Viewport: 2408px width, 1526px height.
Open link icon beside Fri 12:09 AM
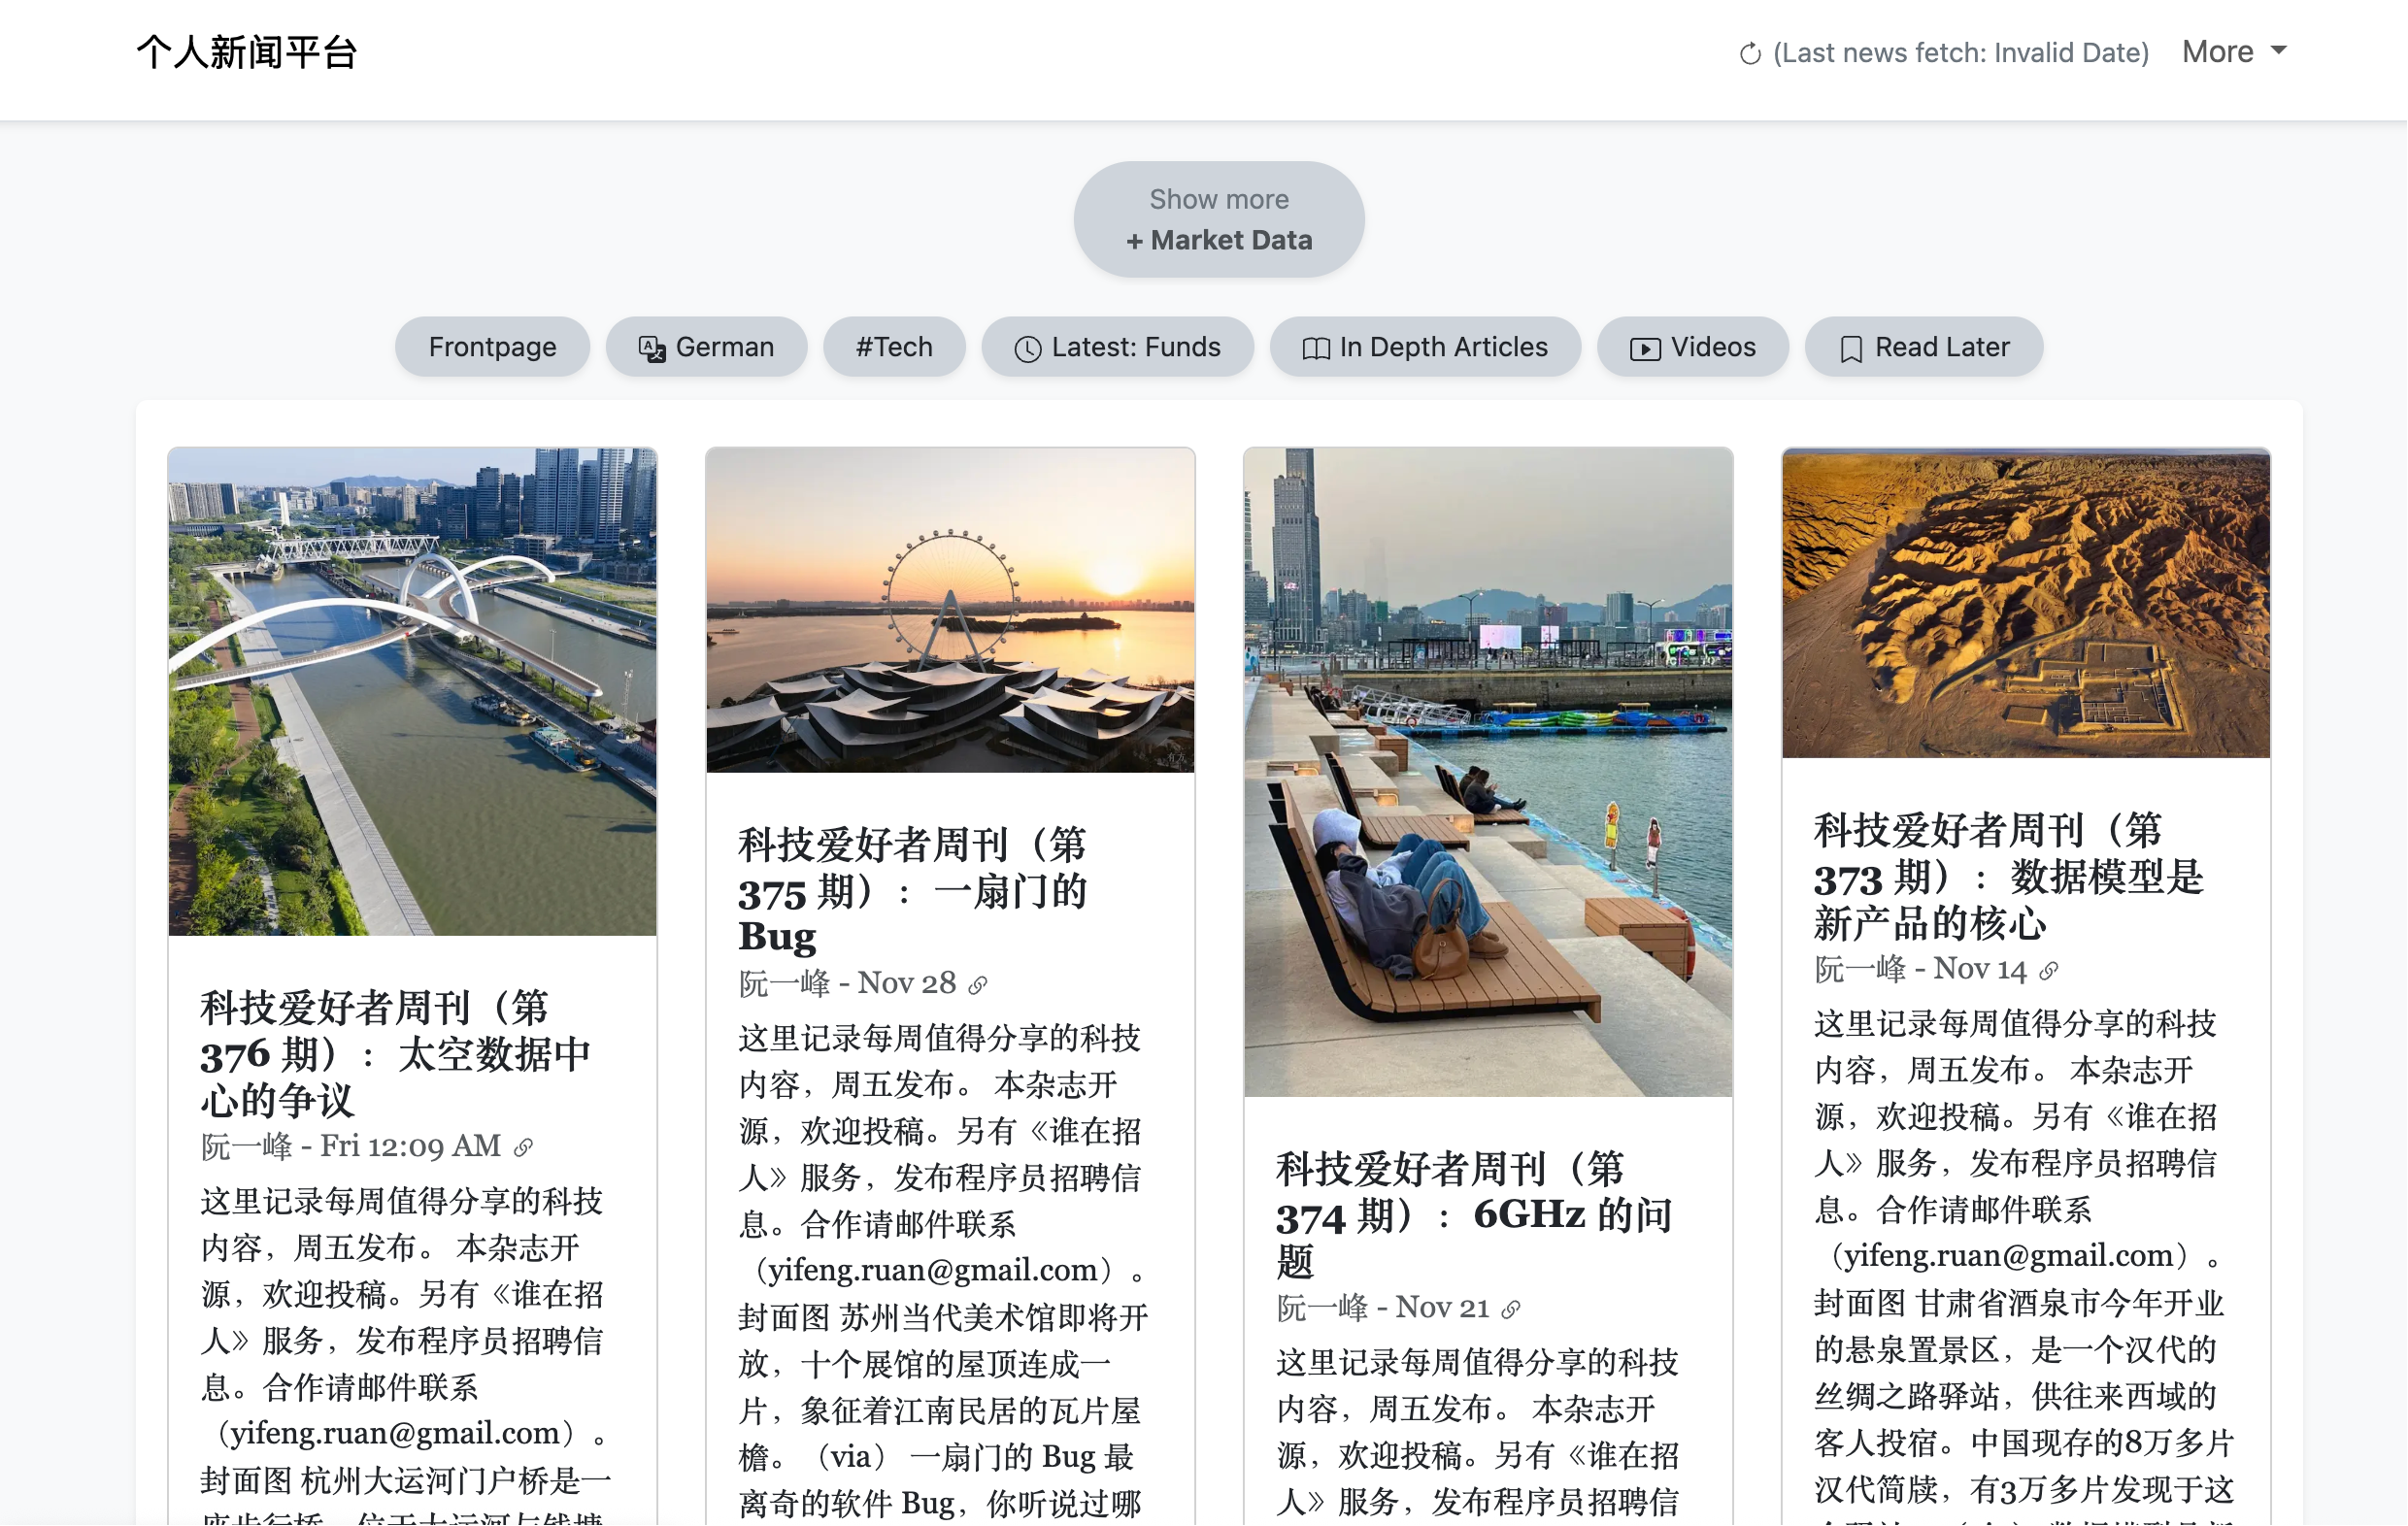[x=523, y=1148]
